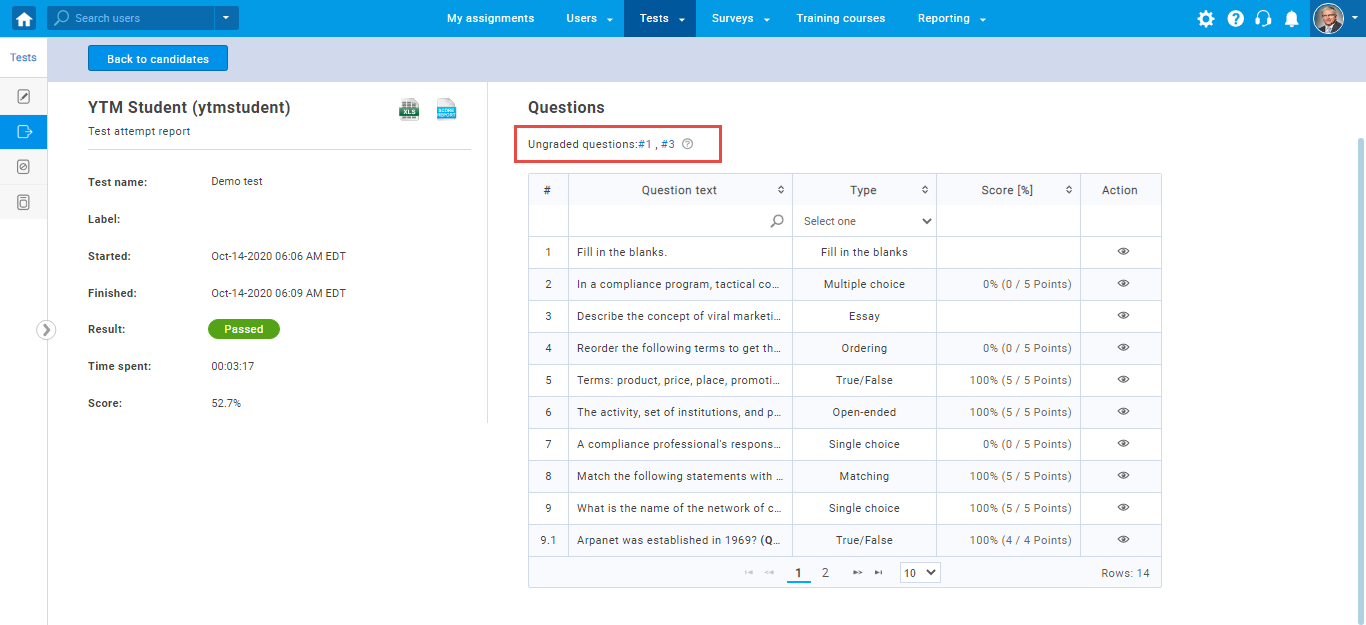Open the notifications bell
1366x625 pixels.
pyautogui.click(x=1292, y=18)
